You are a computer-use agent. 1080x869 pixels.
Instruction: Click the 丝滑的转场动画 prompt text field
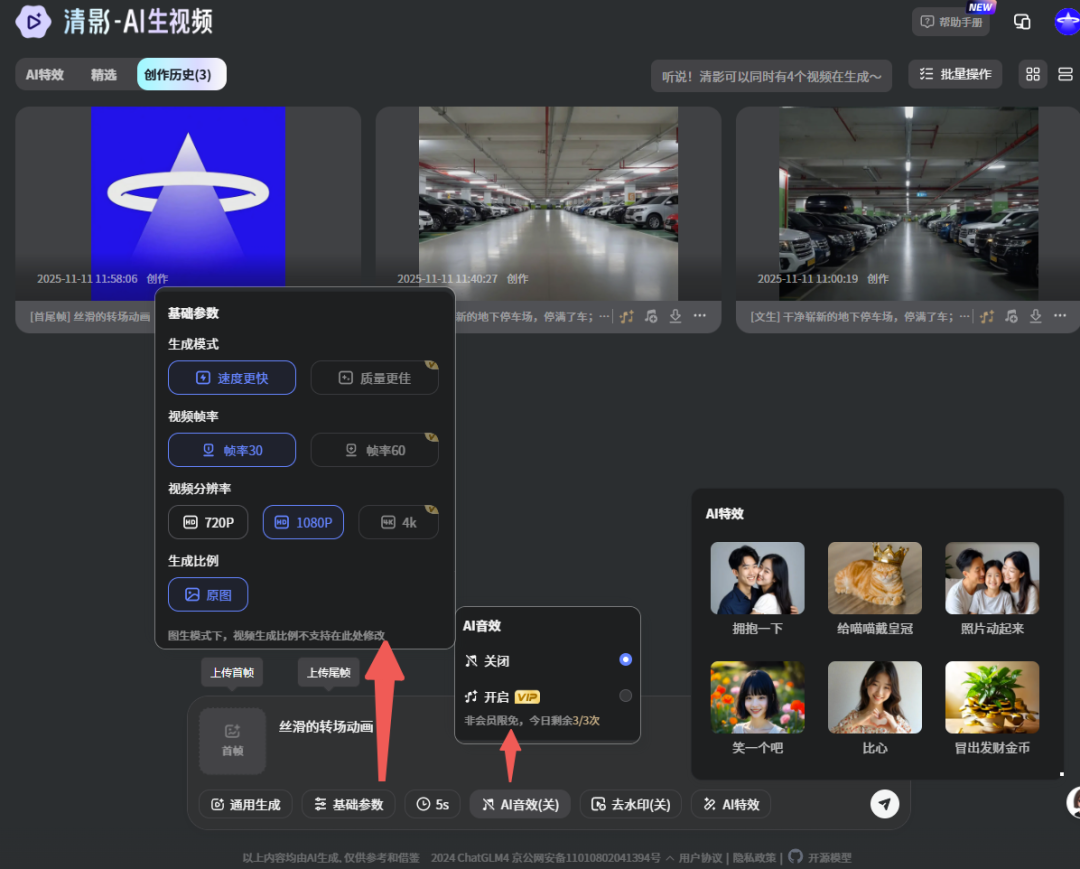pyautogui.click(x=326, y=727)
